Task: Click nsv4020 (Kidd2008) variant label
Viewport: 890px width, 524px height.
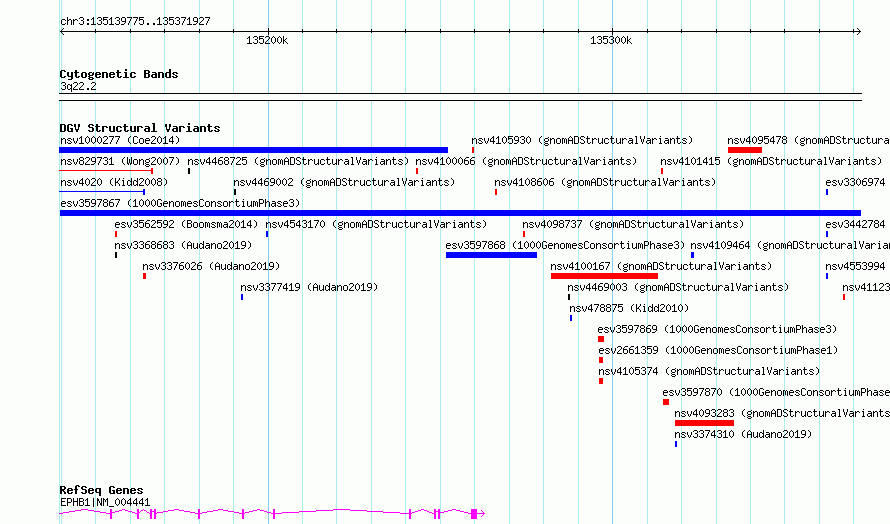Action: click(x=114, y=182)
